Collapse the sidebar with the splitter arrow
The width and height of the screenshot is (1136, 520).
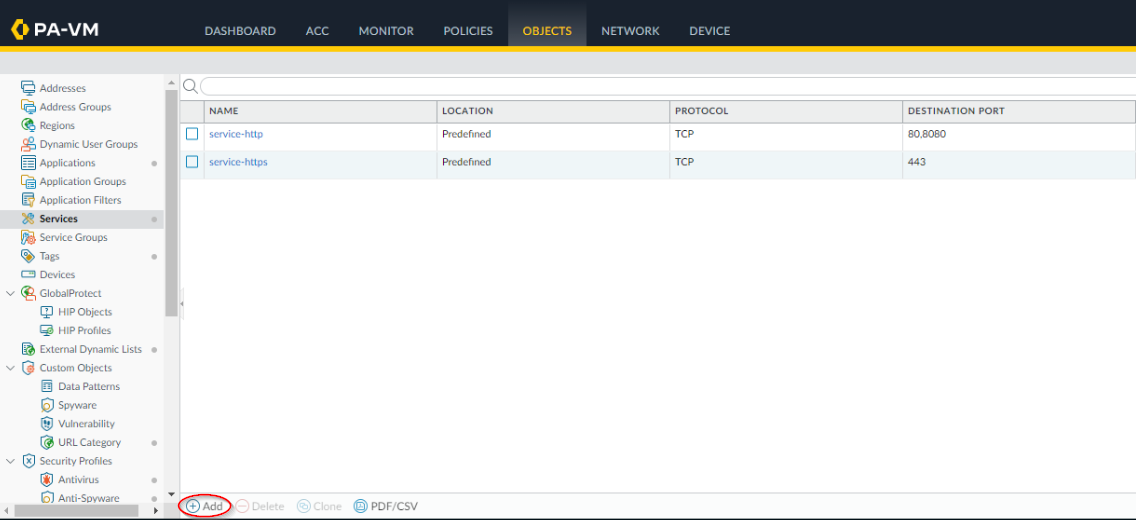pos(182,303)
